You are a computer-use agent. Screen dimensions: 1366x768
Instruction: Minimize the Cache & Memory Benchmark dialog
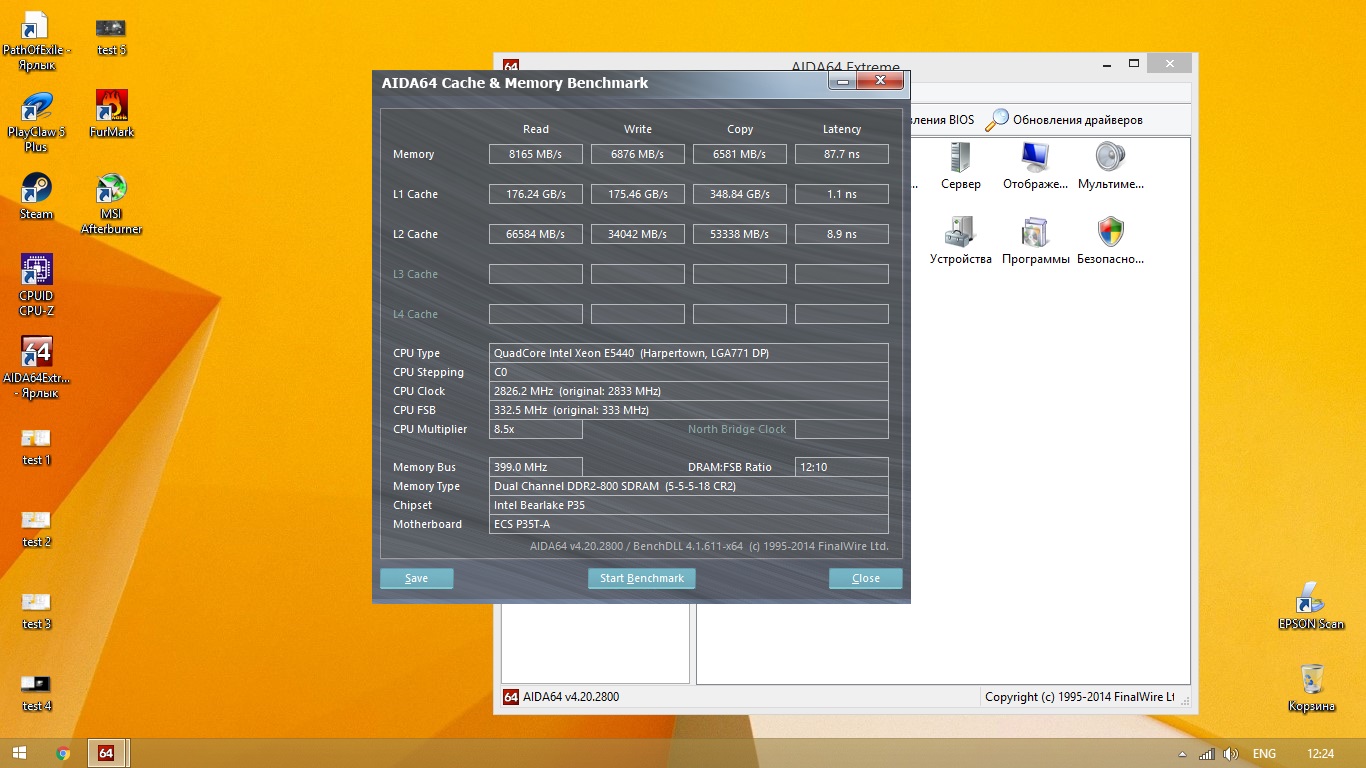(842, 81)
